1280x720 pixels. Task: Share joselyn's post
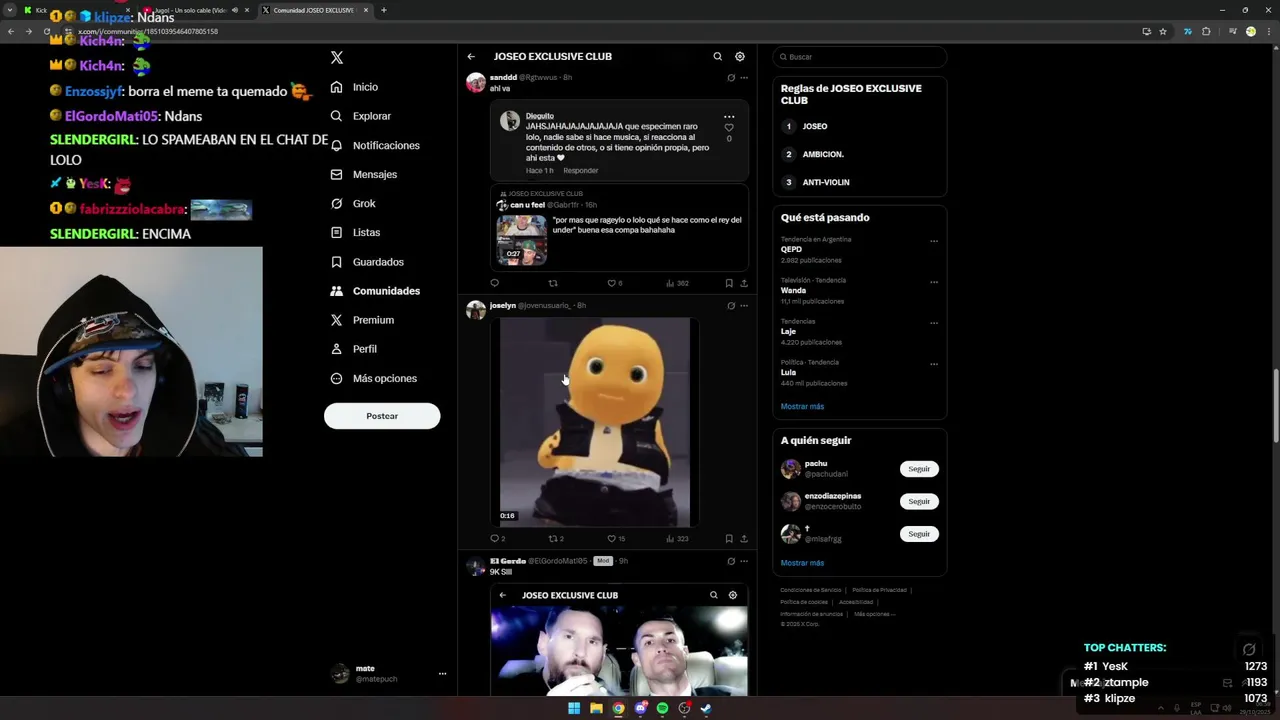[744, 539]
